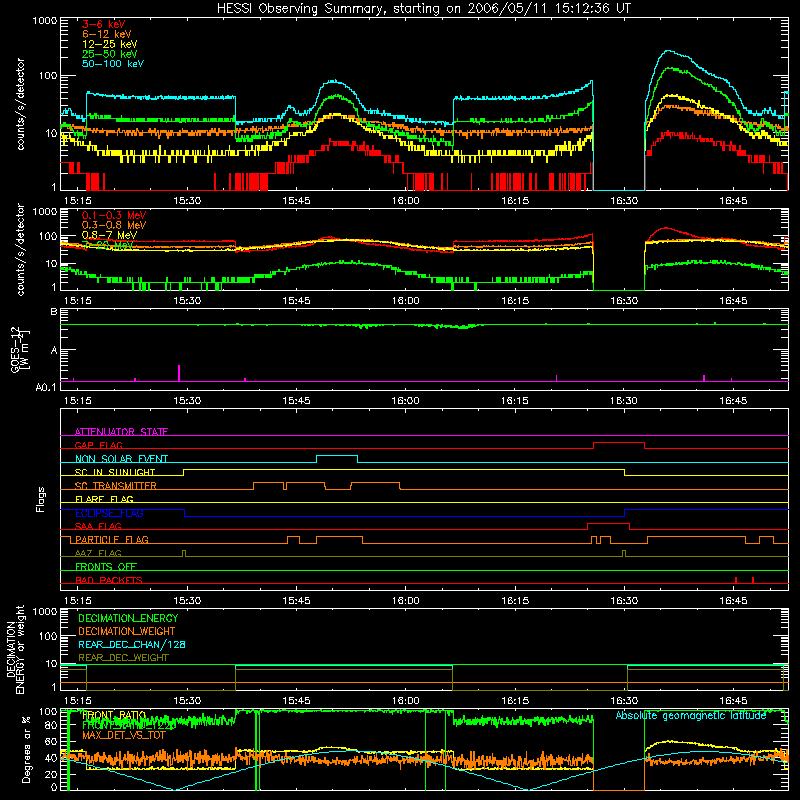Click the red "3-6 keV" legend label
800x800 pixels.
pos(104,24)
